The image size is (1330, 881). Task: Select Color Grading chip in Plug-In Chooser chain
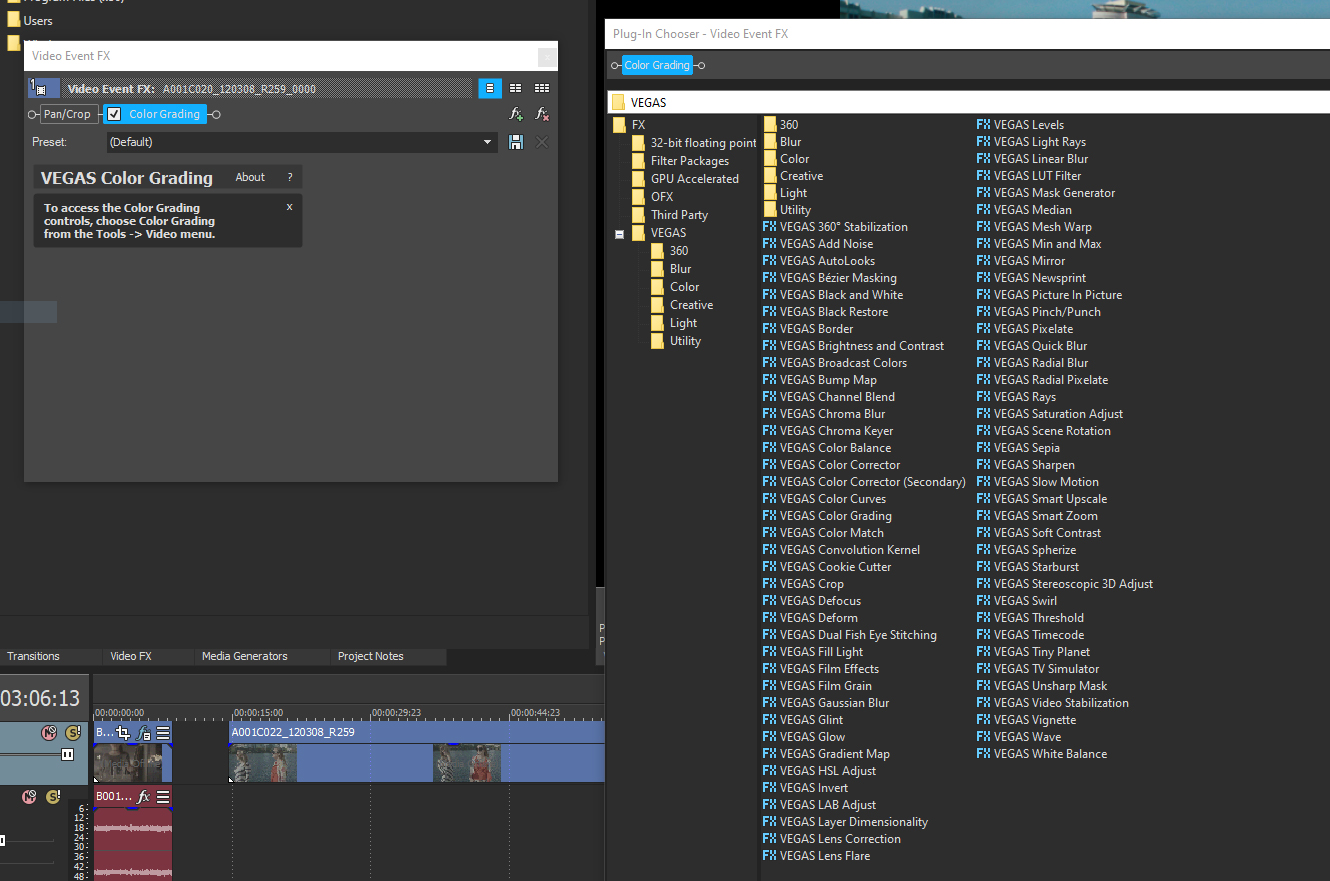tap(657, 65)
